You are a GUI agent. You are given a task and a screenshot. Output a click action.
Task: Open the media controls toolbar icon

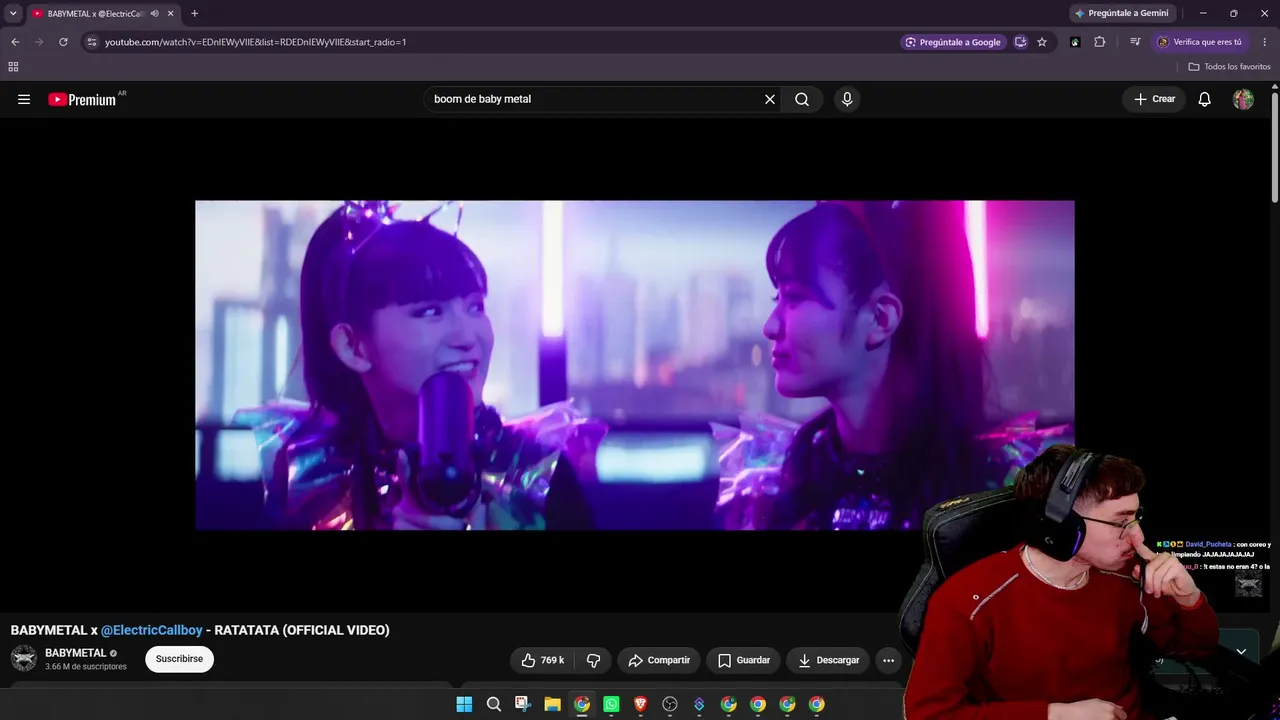tap(1135, 42)
